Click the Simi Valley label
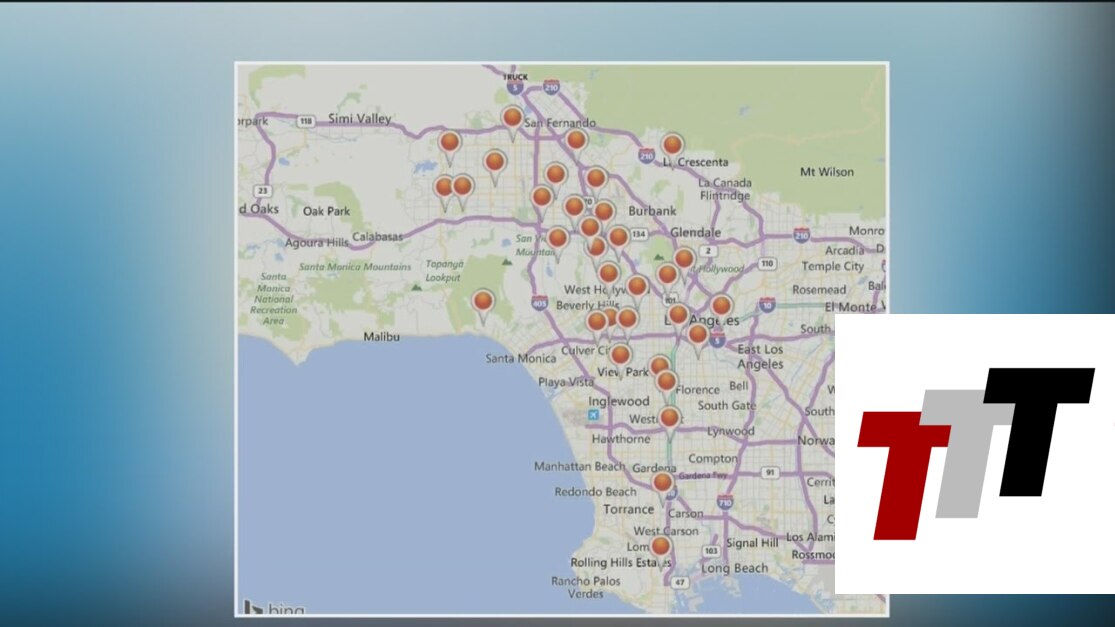 [x=360, y=119]
